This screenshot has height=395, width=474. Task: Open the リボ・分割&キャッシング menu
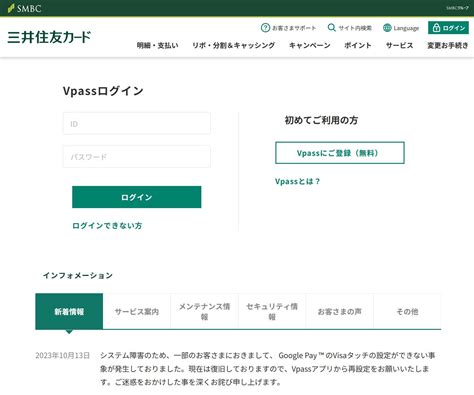[x=233, y=45]
